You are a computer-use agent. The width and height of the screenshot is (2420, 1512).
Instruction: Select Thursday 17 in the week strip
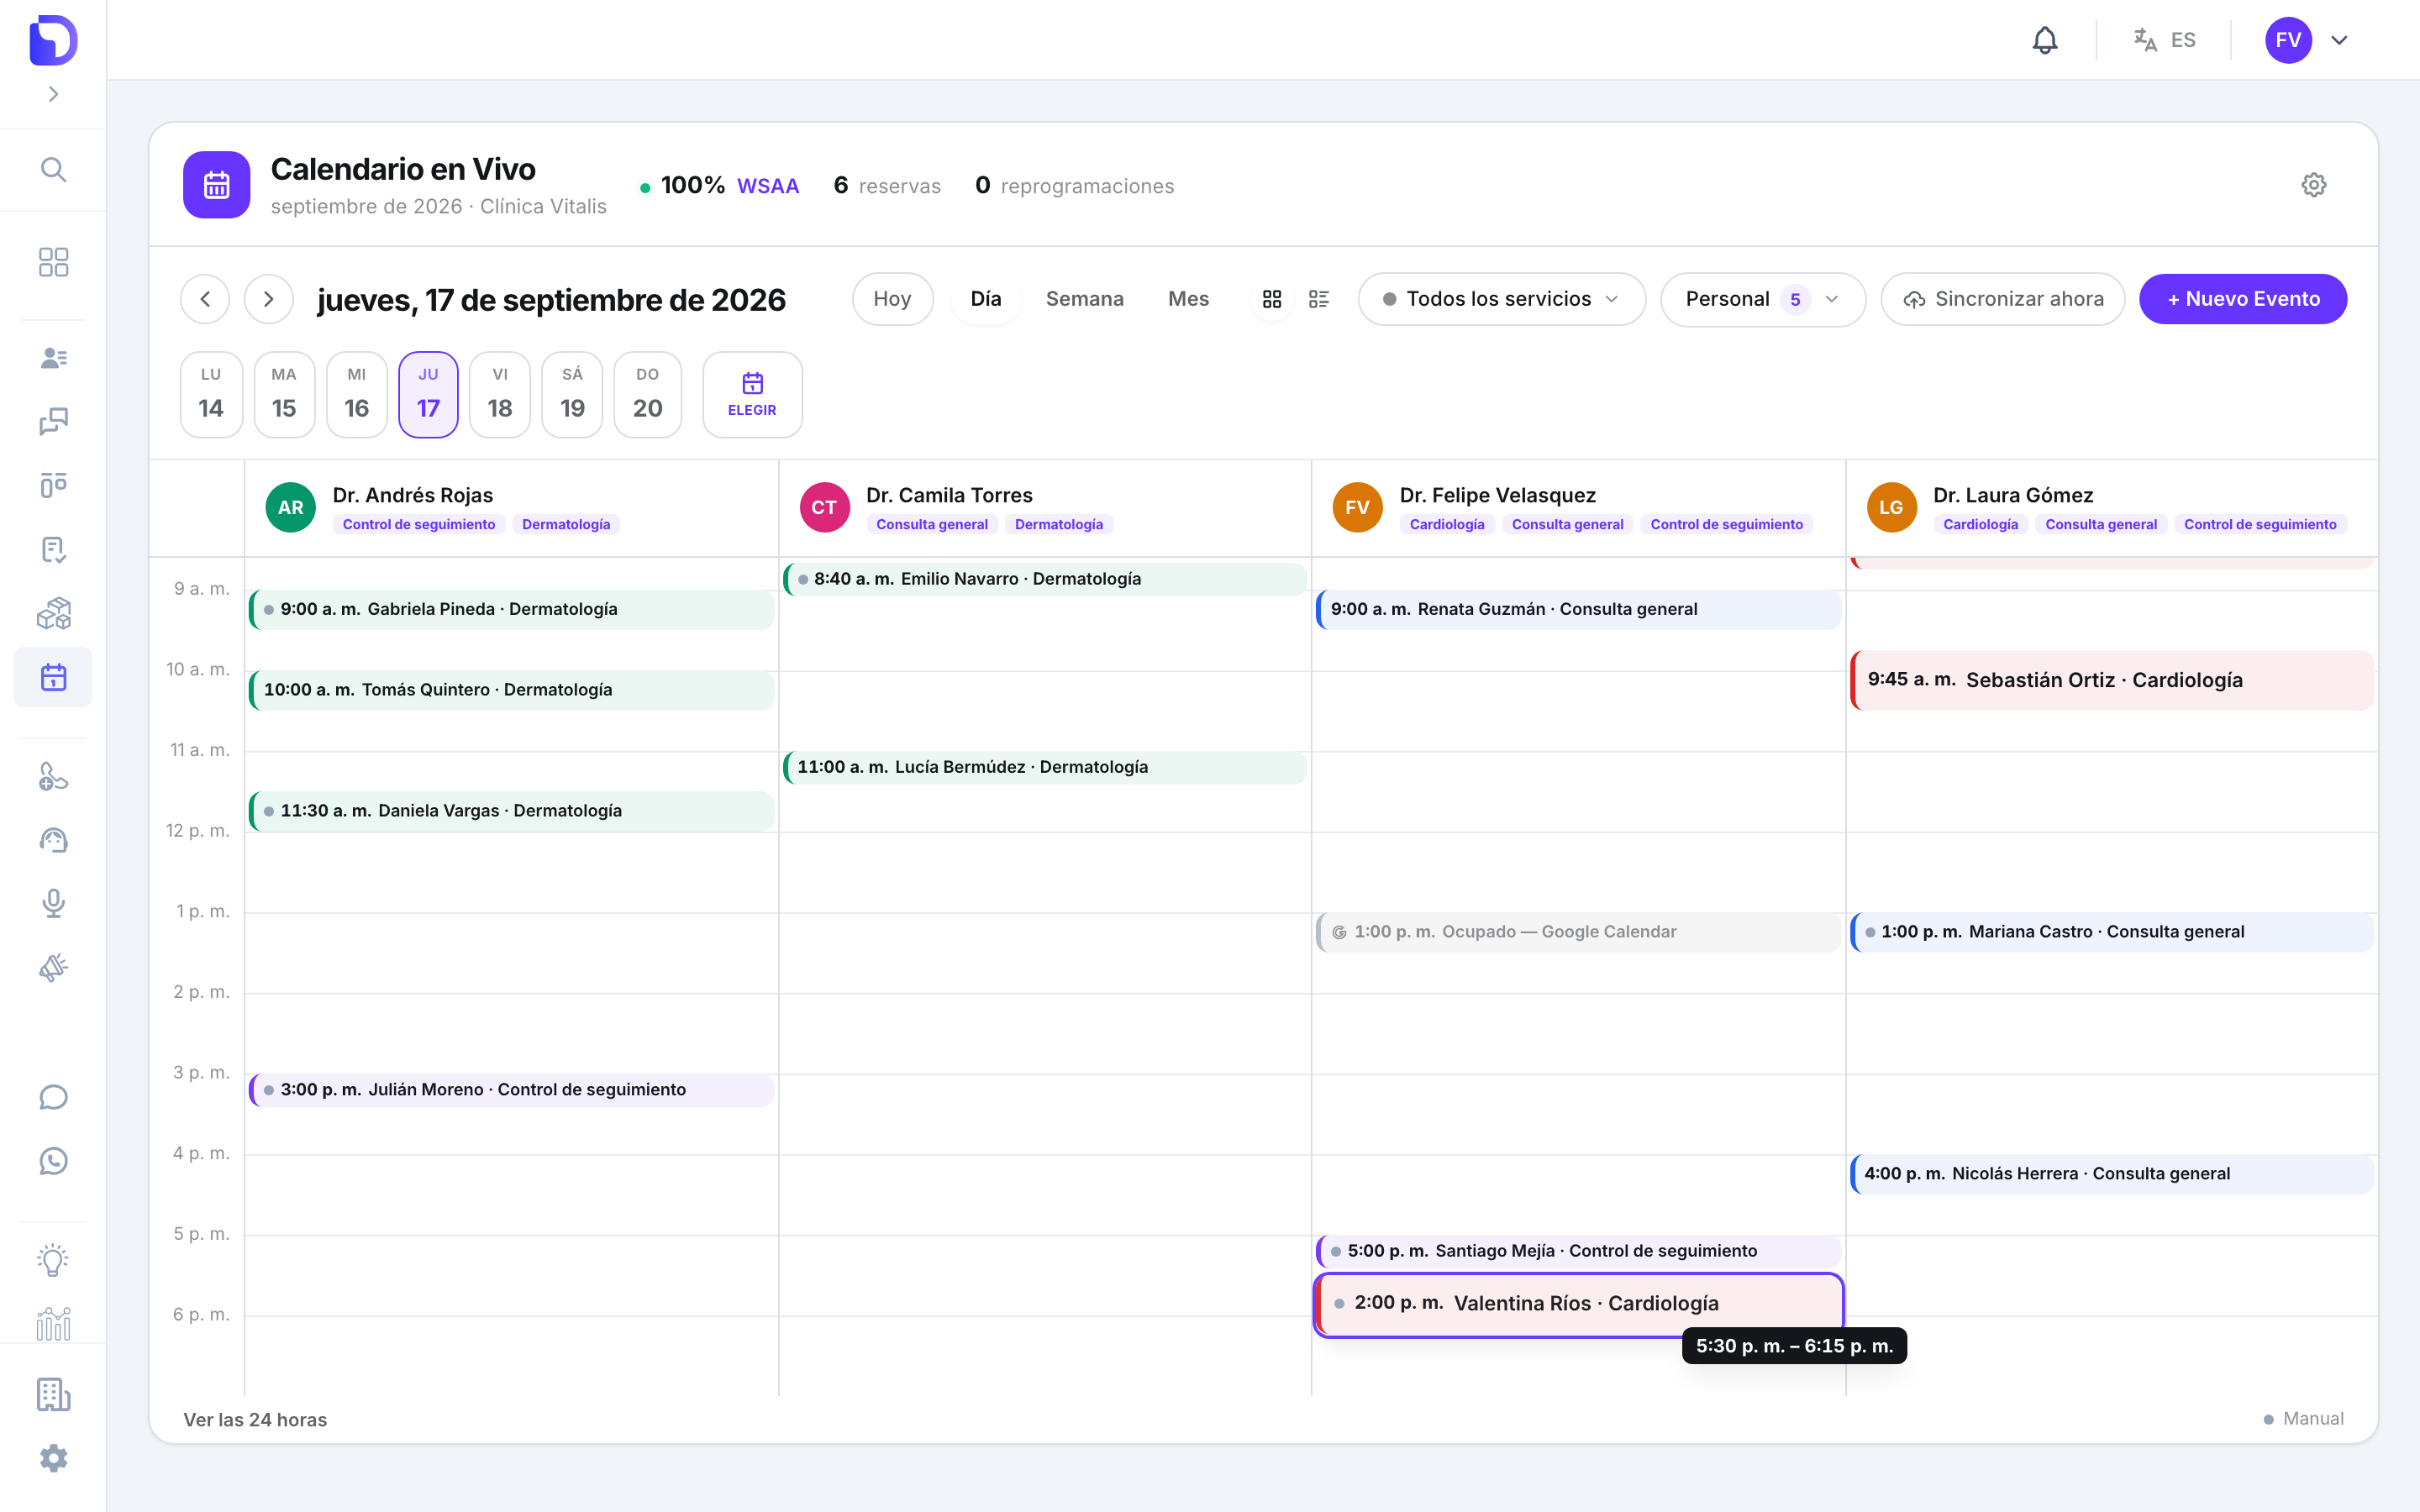click(428, 394)
